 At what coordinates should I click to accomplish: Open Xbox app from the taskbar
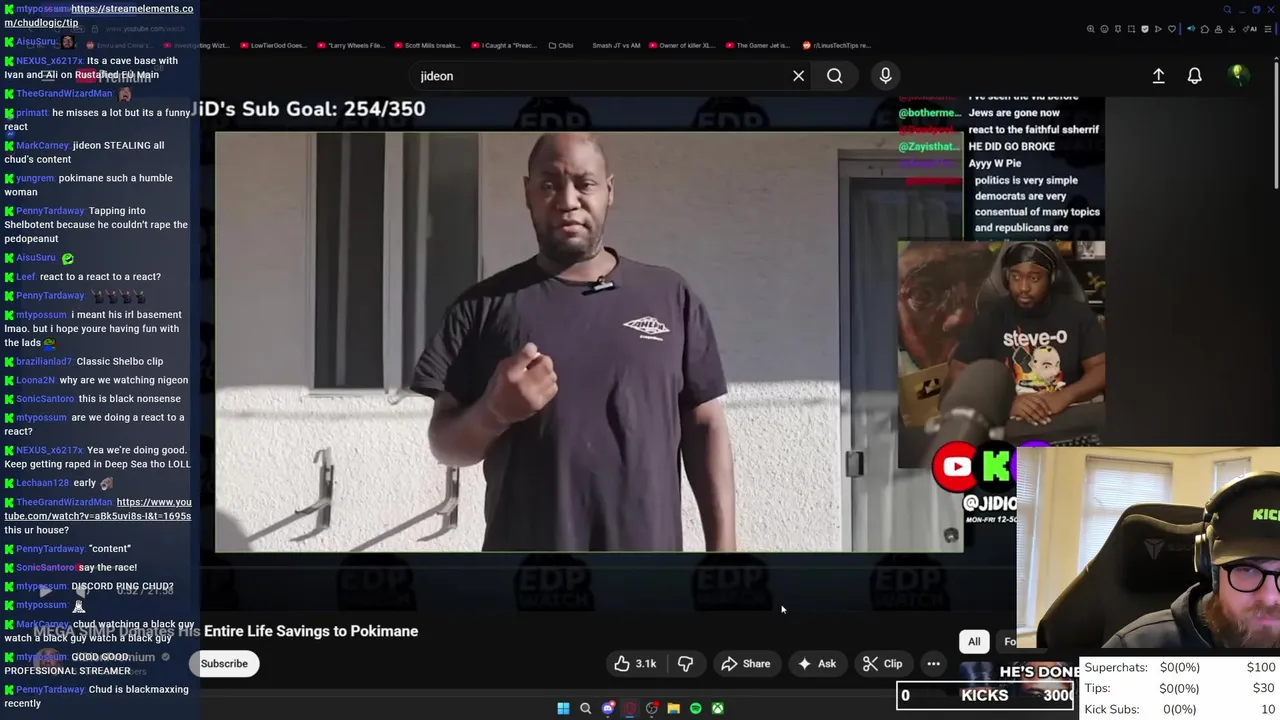[x=717, y=708]
